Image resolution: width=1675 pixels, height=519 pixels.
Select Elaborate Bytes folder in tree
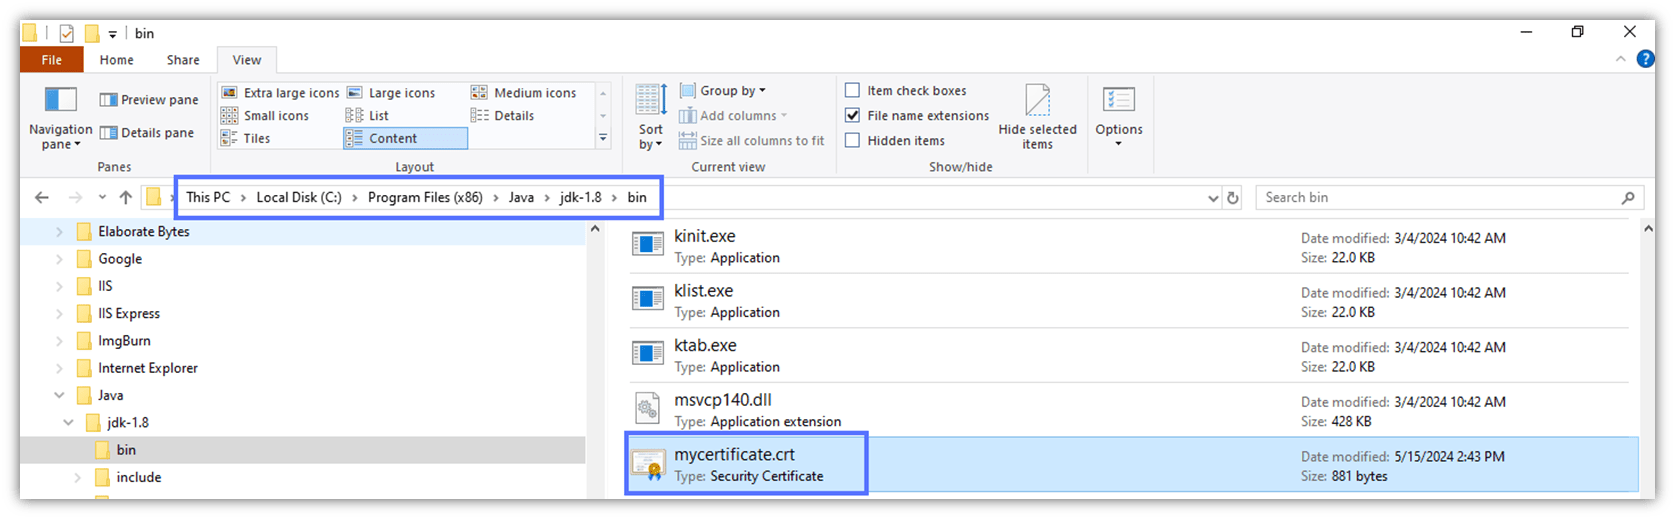pos(143,231)
